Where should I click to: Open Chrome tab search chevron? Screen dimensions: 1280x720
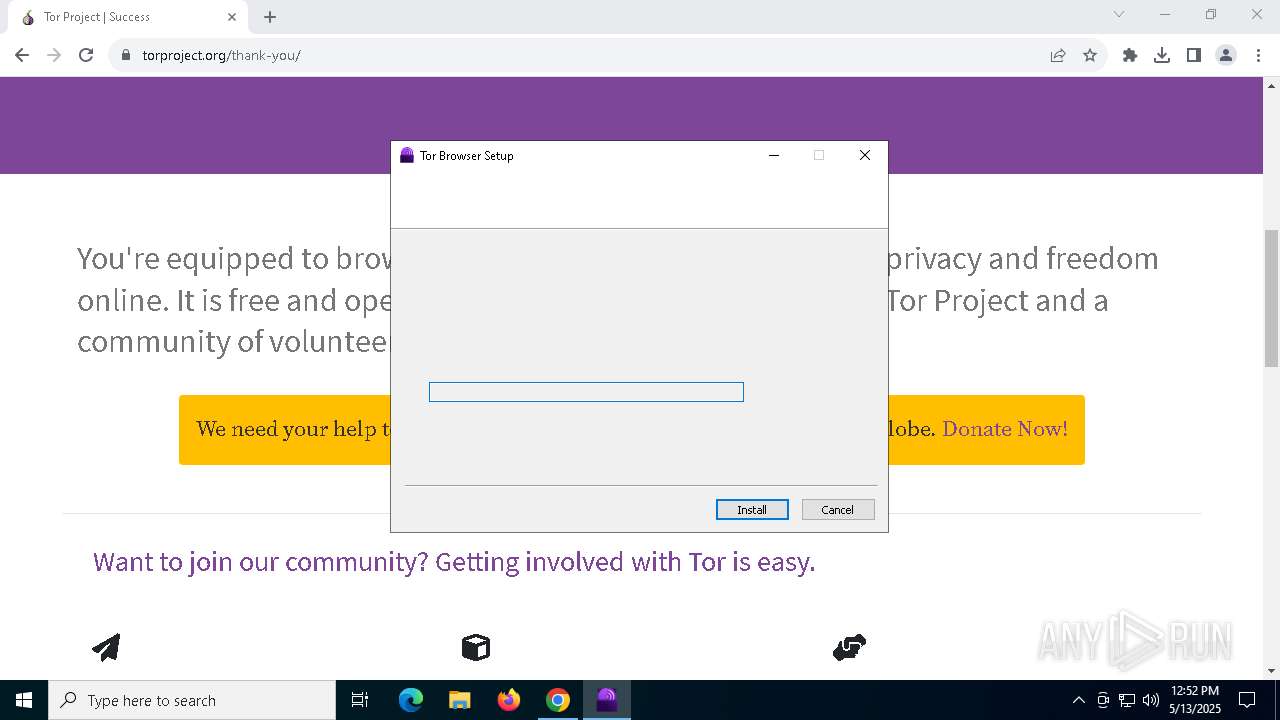point(1119,14)
